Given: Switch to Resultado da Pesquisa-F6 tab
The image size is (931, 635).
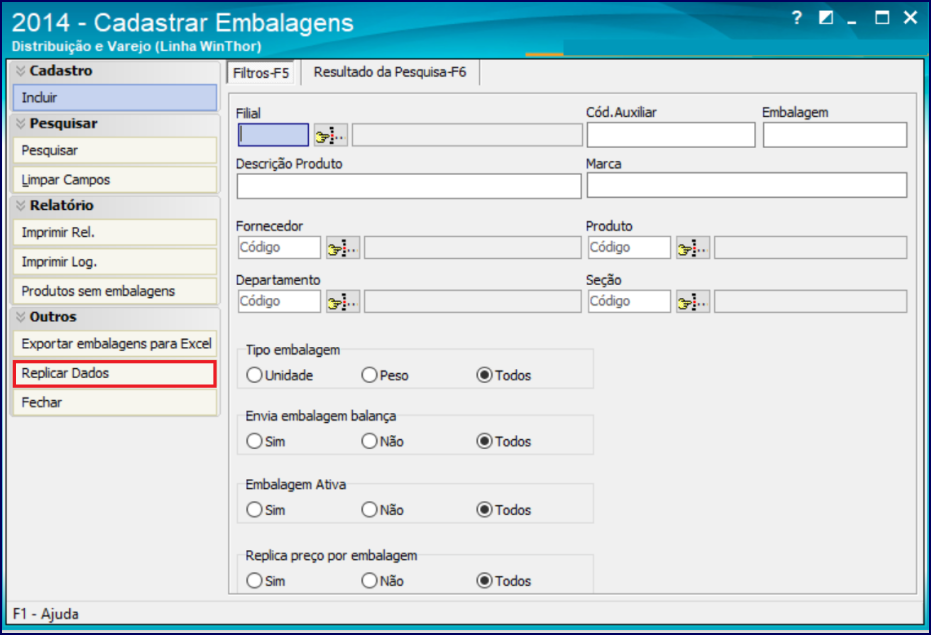Looking at the screenshot, I should 390,72.
